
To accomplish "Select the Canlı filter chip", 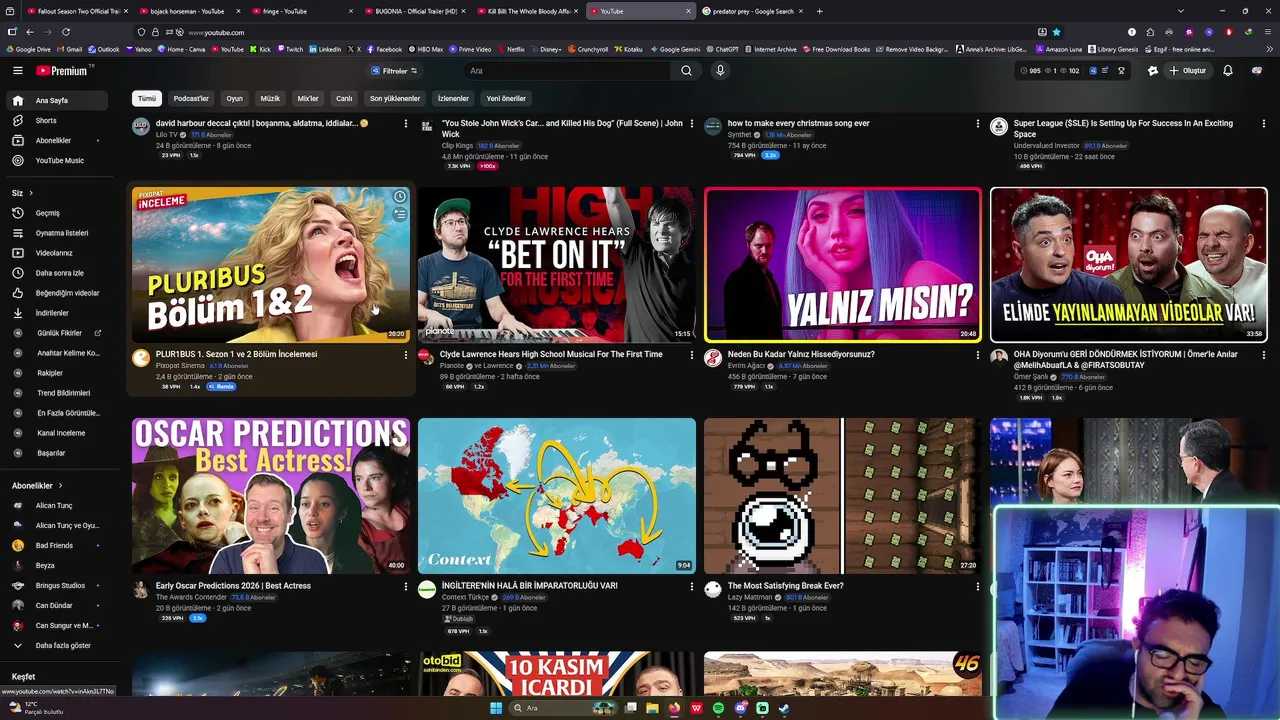I will (x=344, y=99).
